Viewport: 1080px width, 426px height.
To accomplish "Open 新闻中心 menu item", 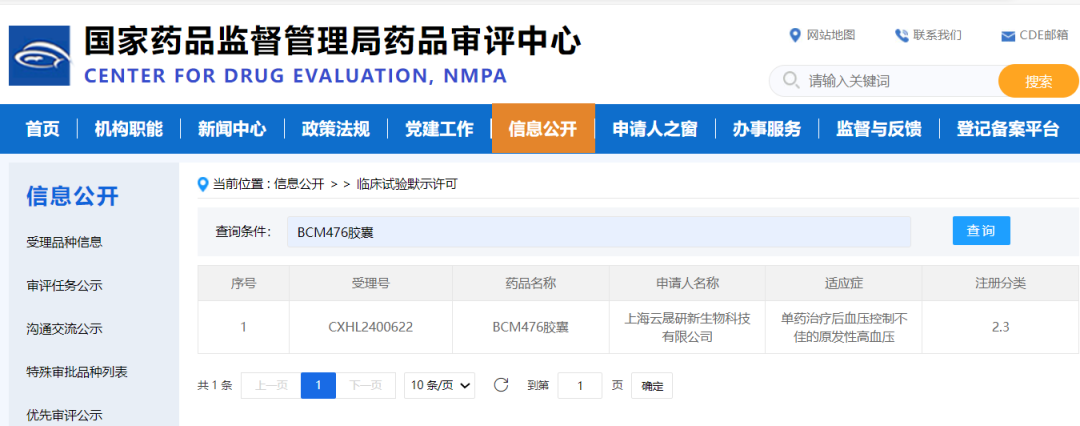I will tap(232, 129).
